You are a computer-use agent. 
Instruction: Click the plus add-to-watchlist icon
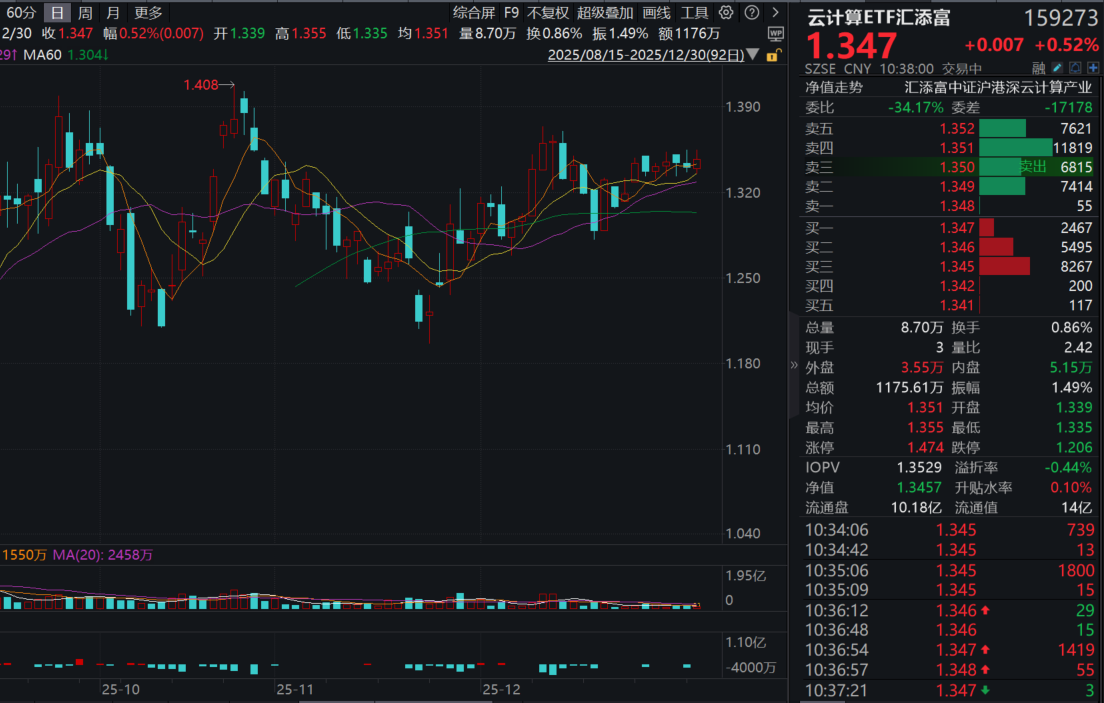coord(1093,67)
